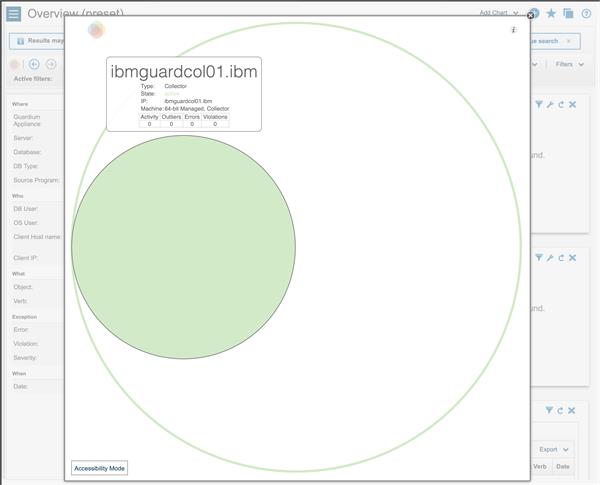Refresh the first chart panel

coord(561,105)
